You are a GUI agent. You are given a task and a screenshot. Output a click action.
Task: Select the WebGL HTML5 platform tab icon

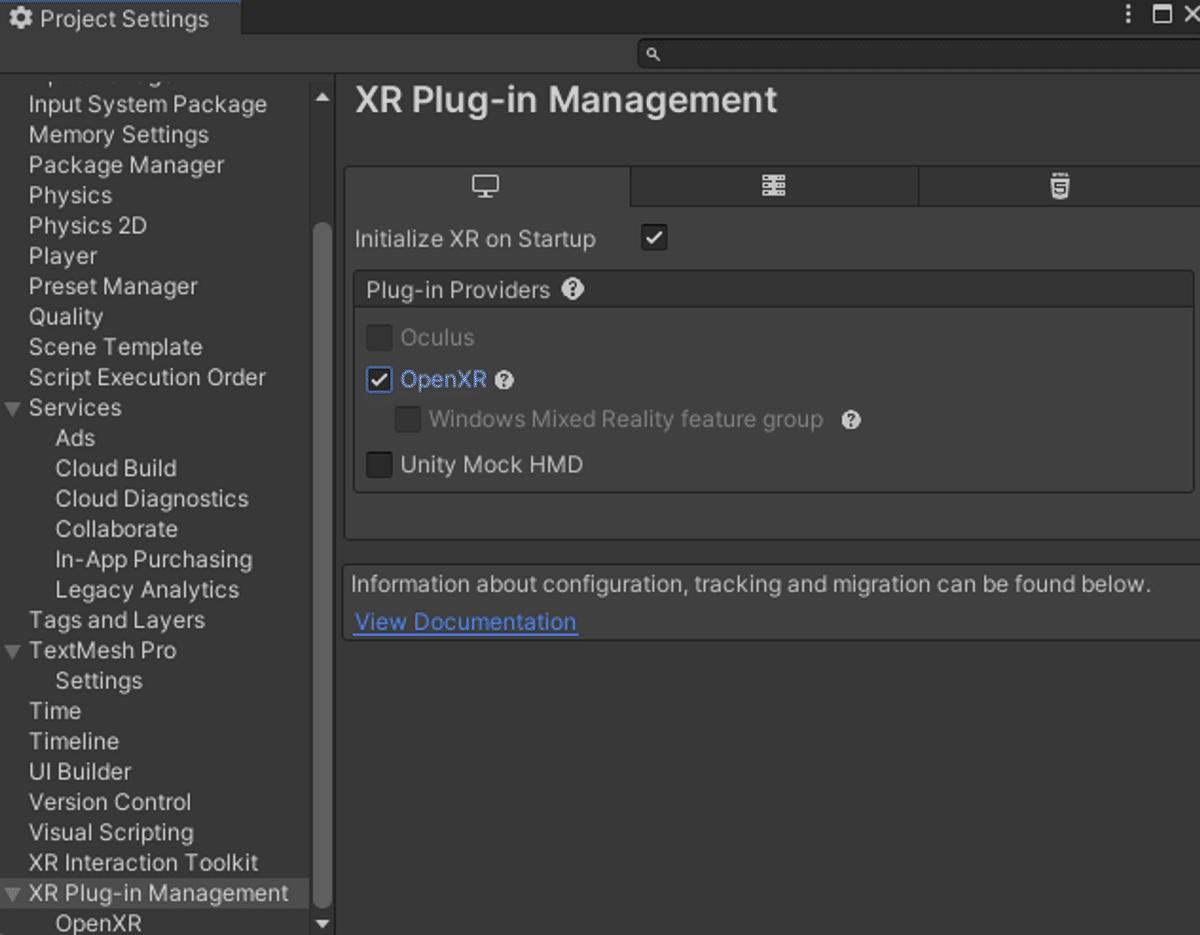(1060, 186)
